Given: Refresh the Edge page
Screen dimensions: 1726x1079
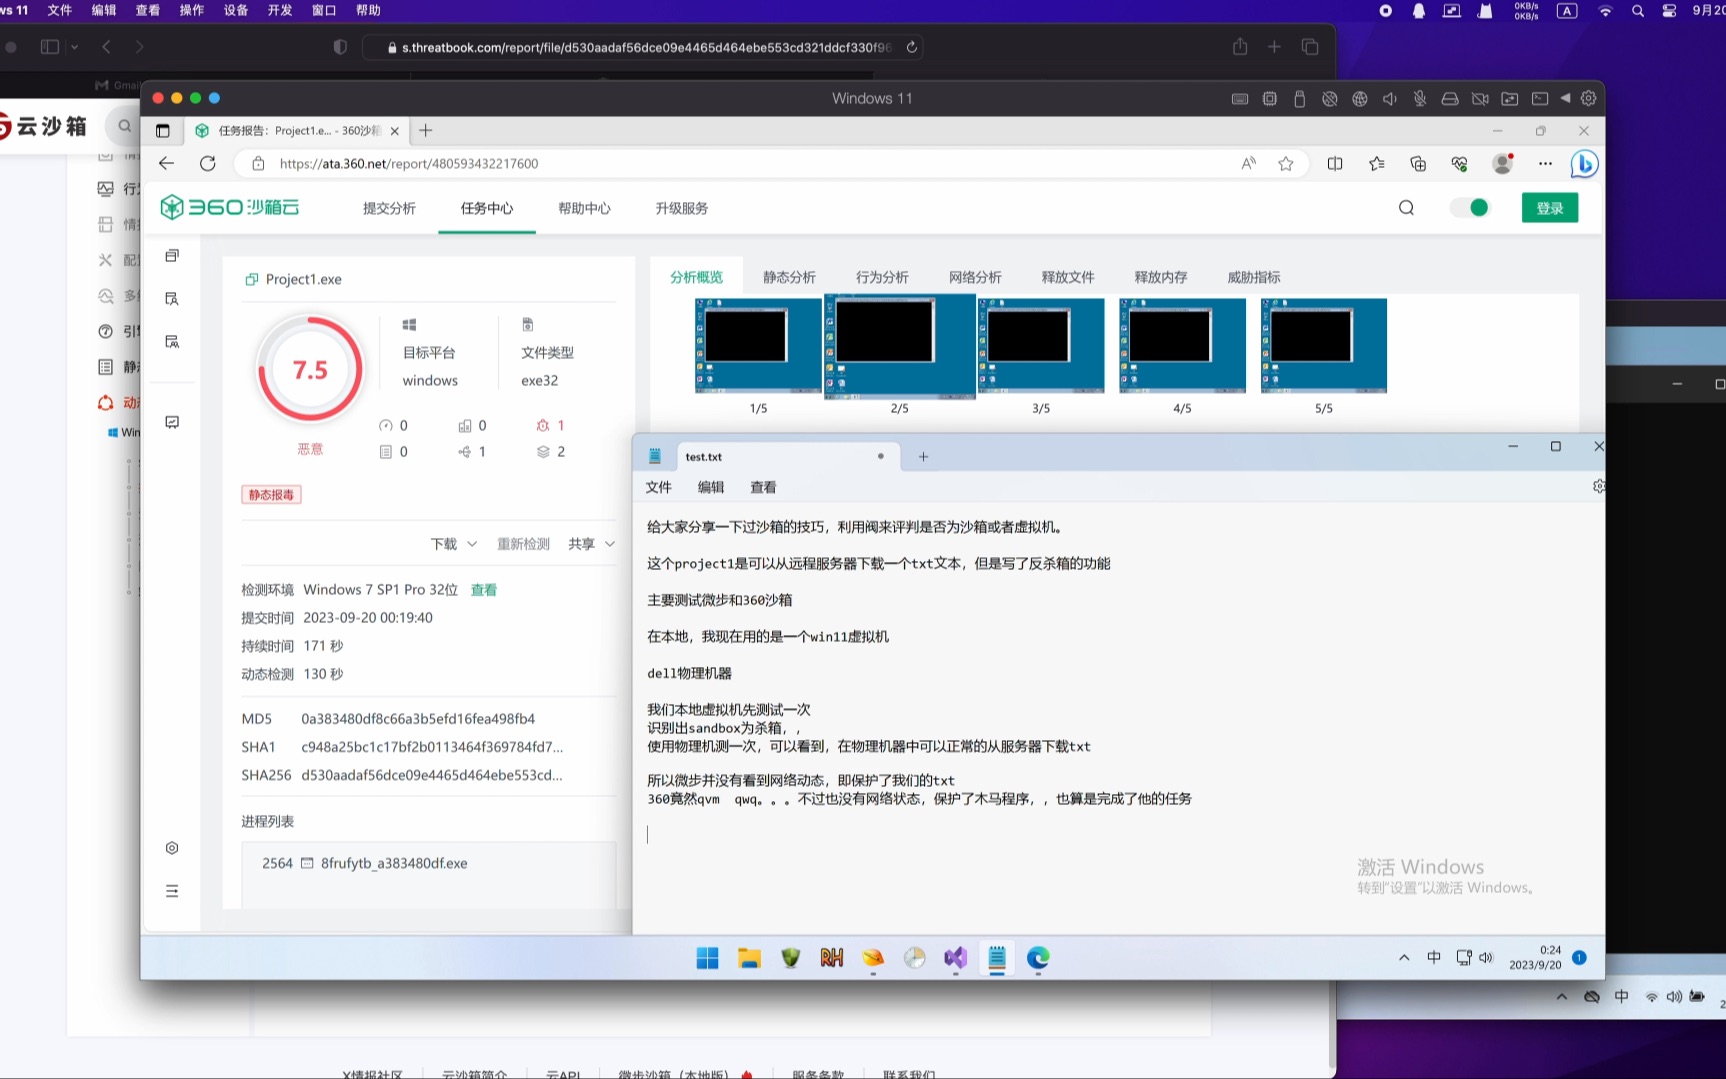Looking at the screenshot, I should point(208,163).
